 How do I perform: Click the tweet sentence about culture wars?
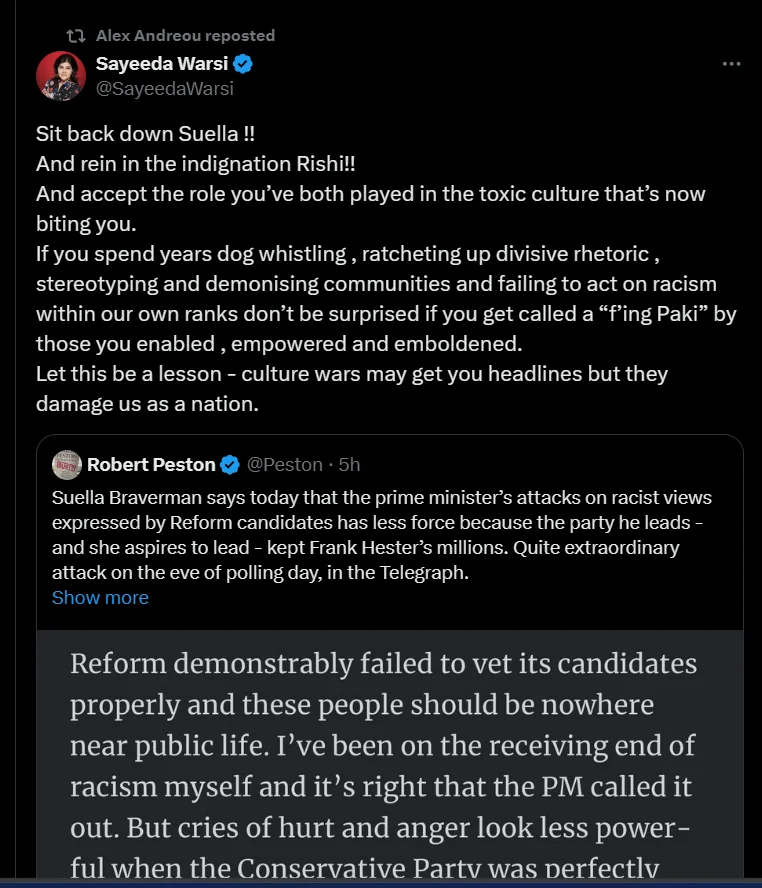coord(352,389)
